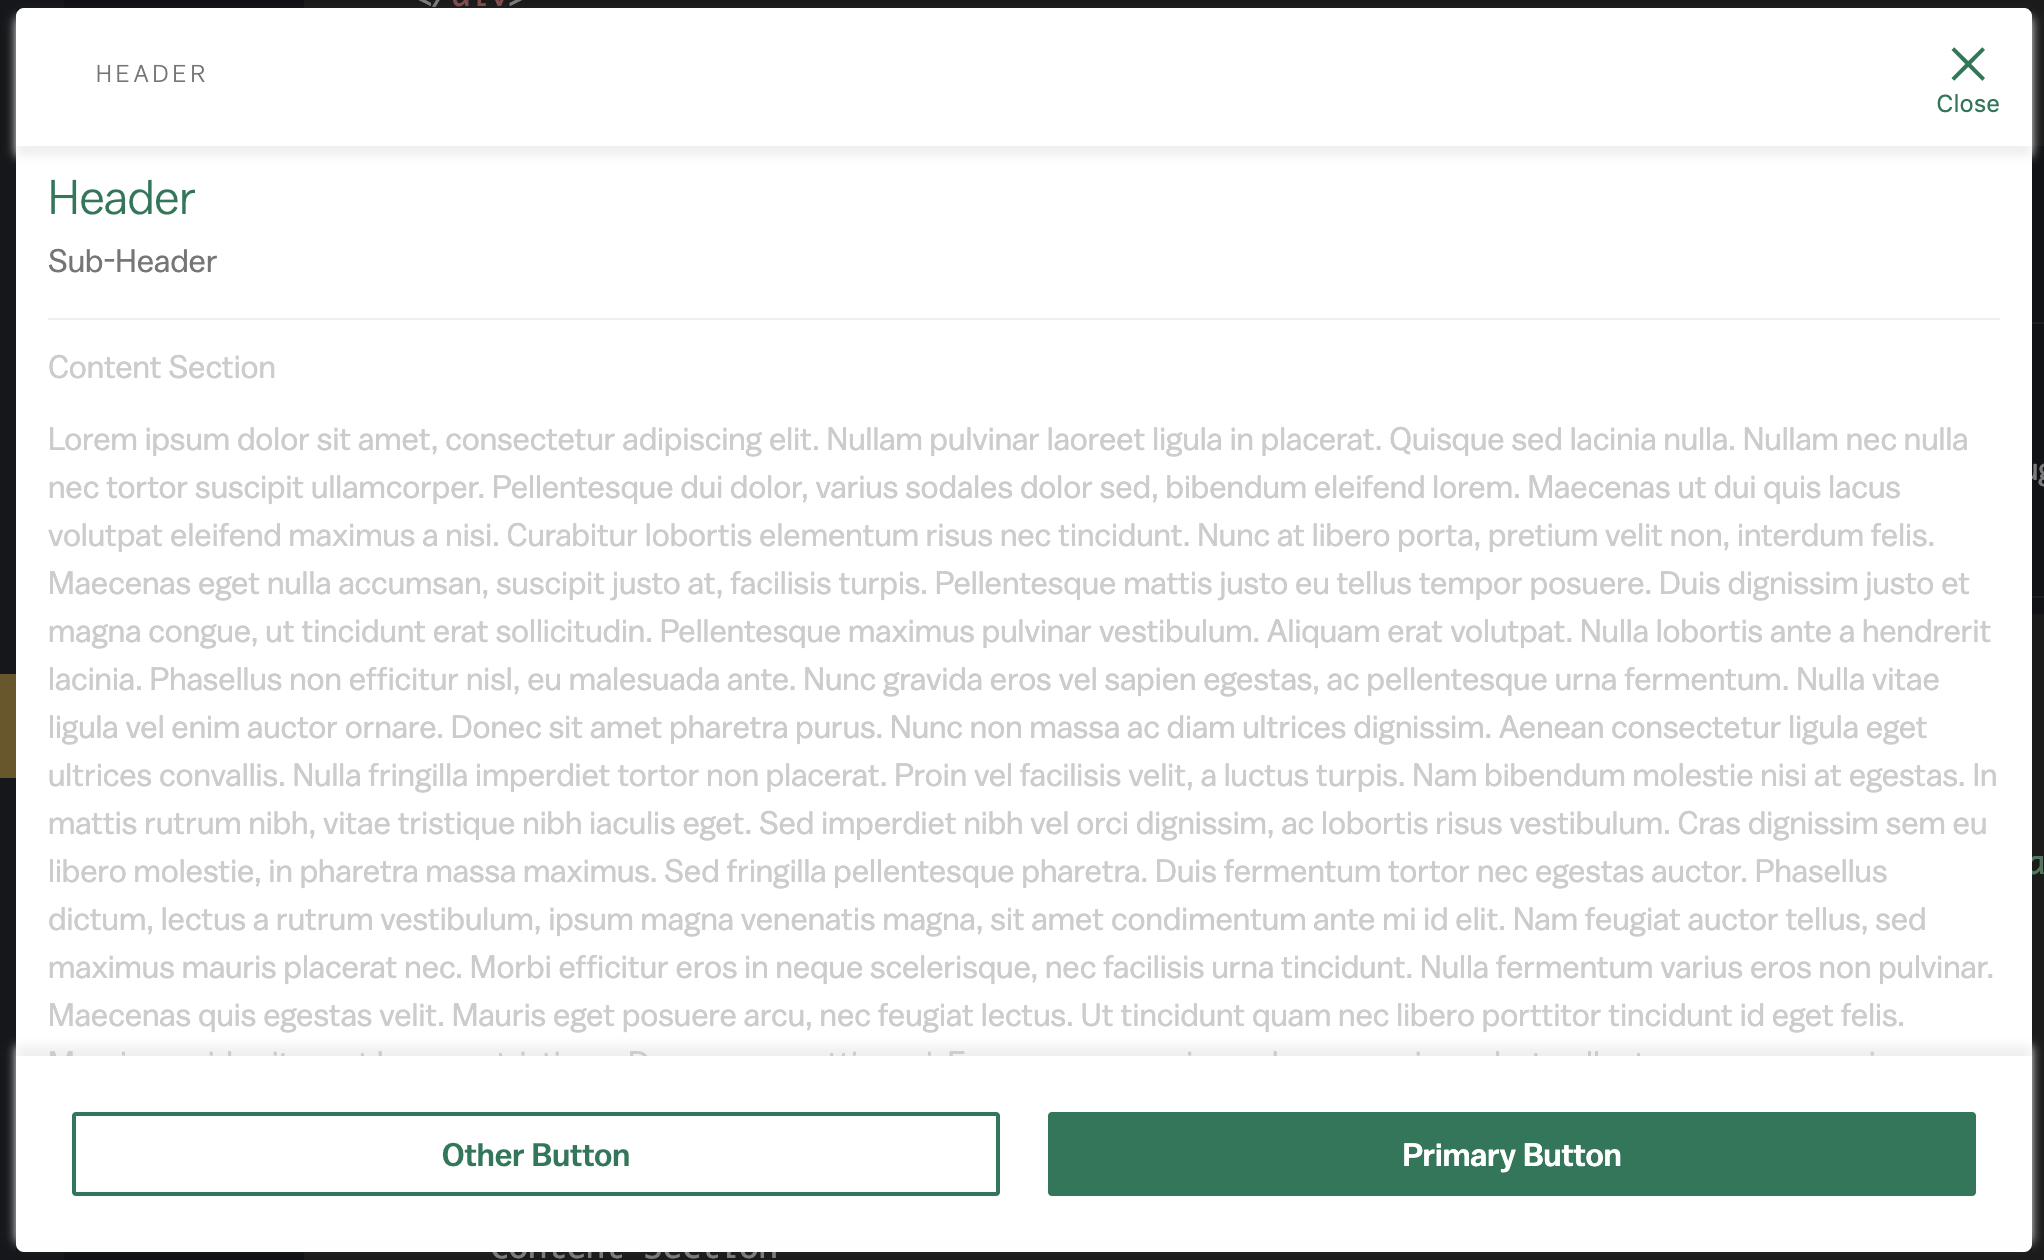The image size is (2044, 1260).
Task: Select the Header title text
Action: (x=122, y=197)
